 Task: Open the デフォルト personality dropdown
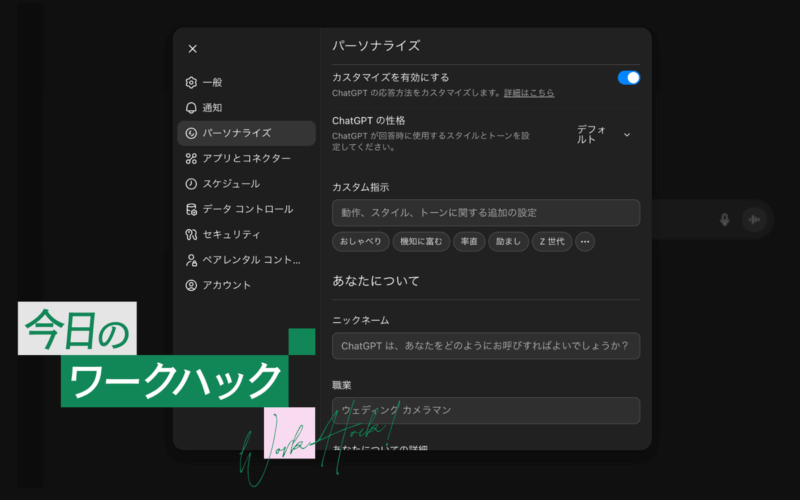click(603, 134)
